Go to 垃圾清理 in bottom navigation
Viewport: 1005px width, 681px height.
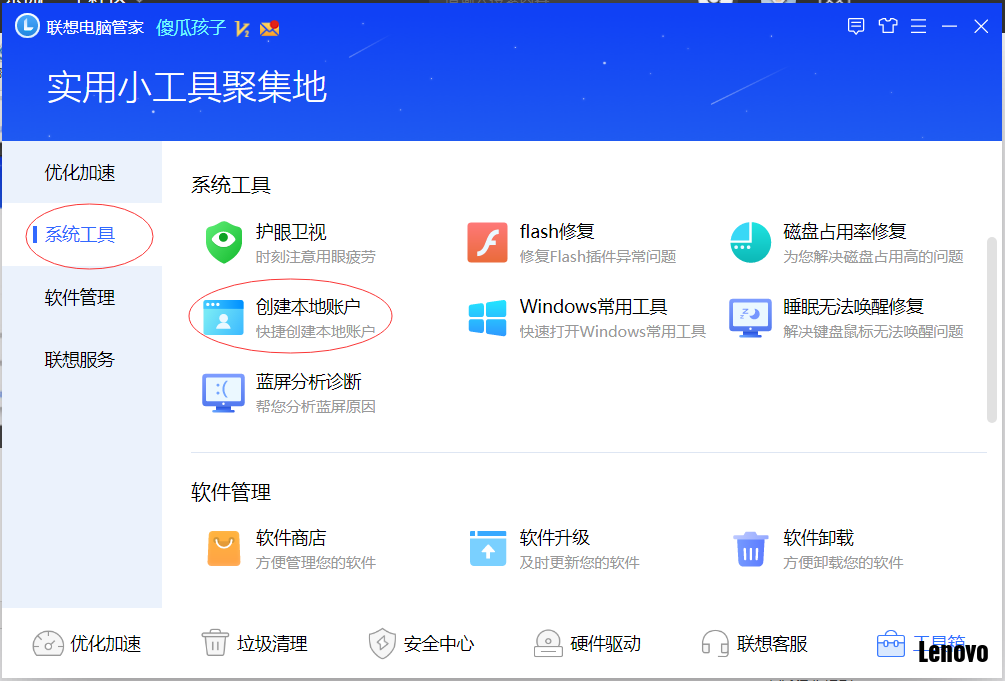pos(254,644)
